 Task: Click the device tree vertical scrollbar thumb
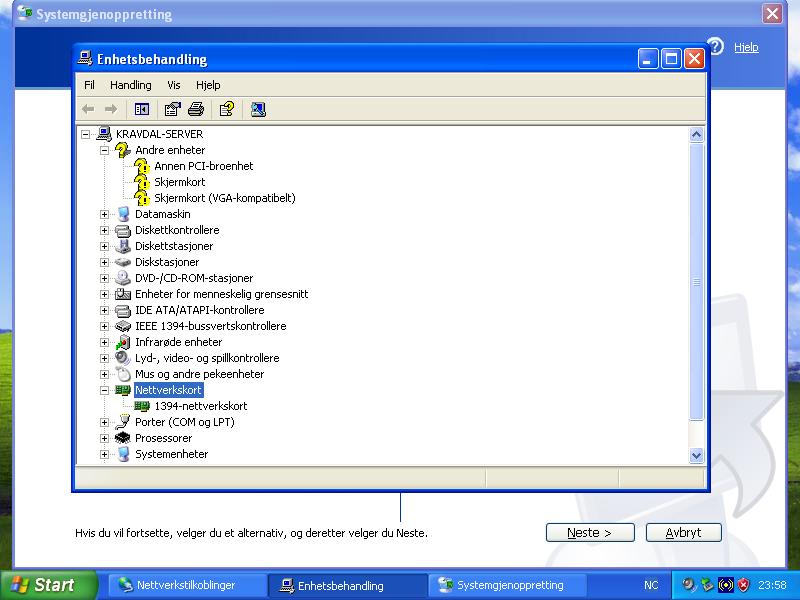click(x=696, y=282)
